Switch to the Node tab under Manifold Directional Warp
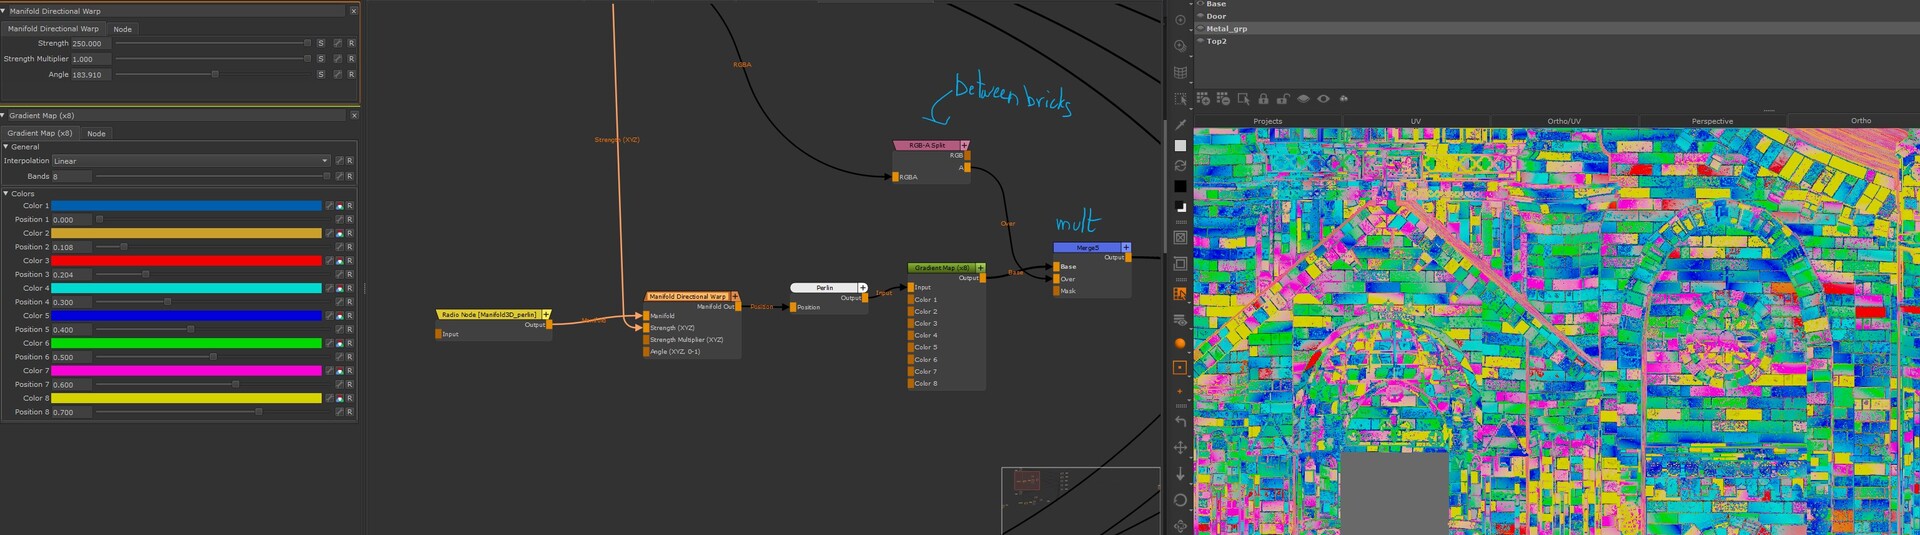This screenshot has height=535, width=1920. 123,29
